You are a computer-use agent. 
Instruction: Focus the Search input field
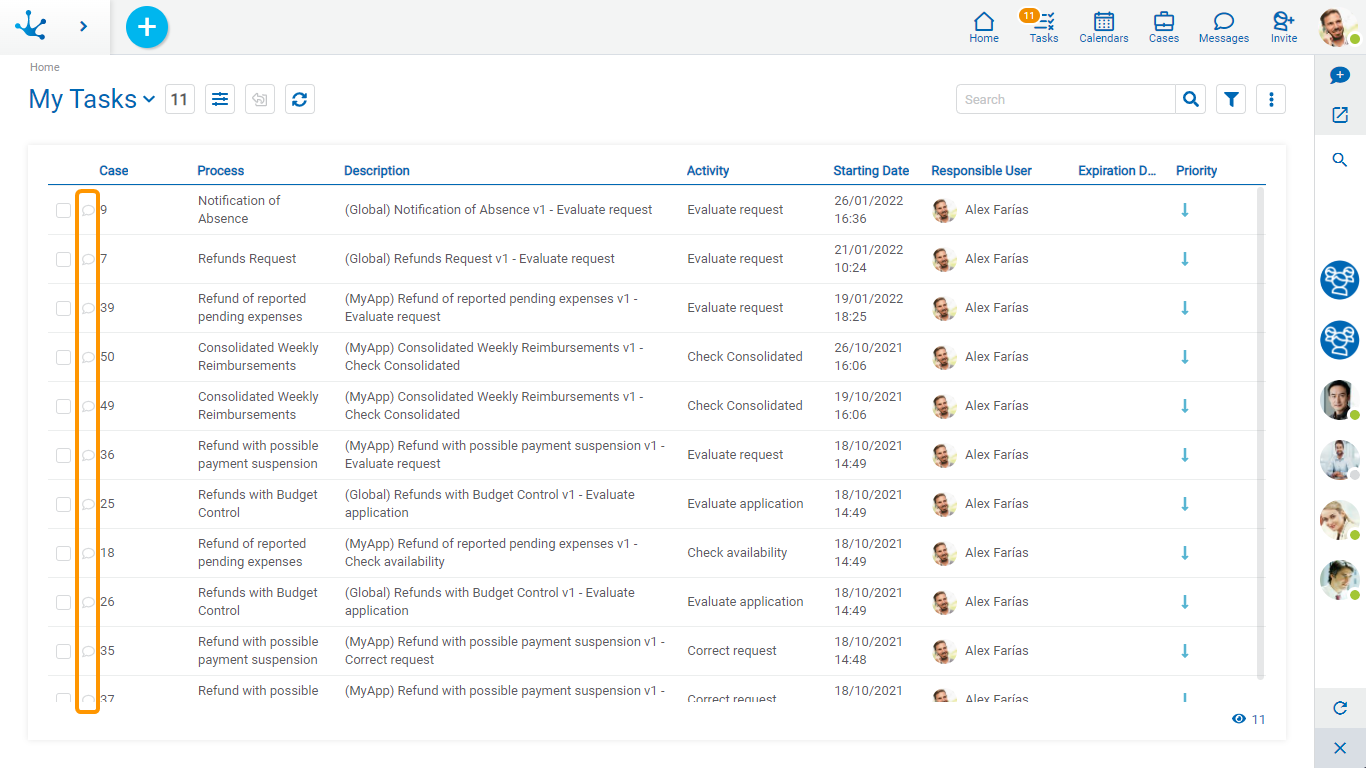click(1066, 99)
